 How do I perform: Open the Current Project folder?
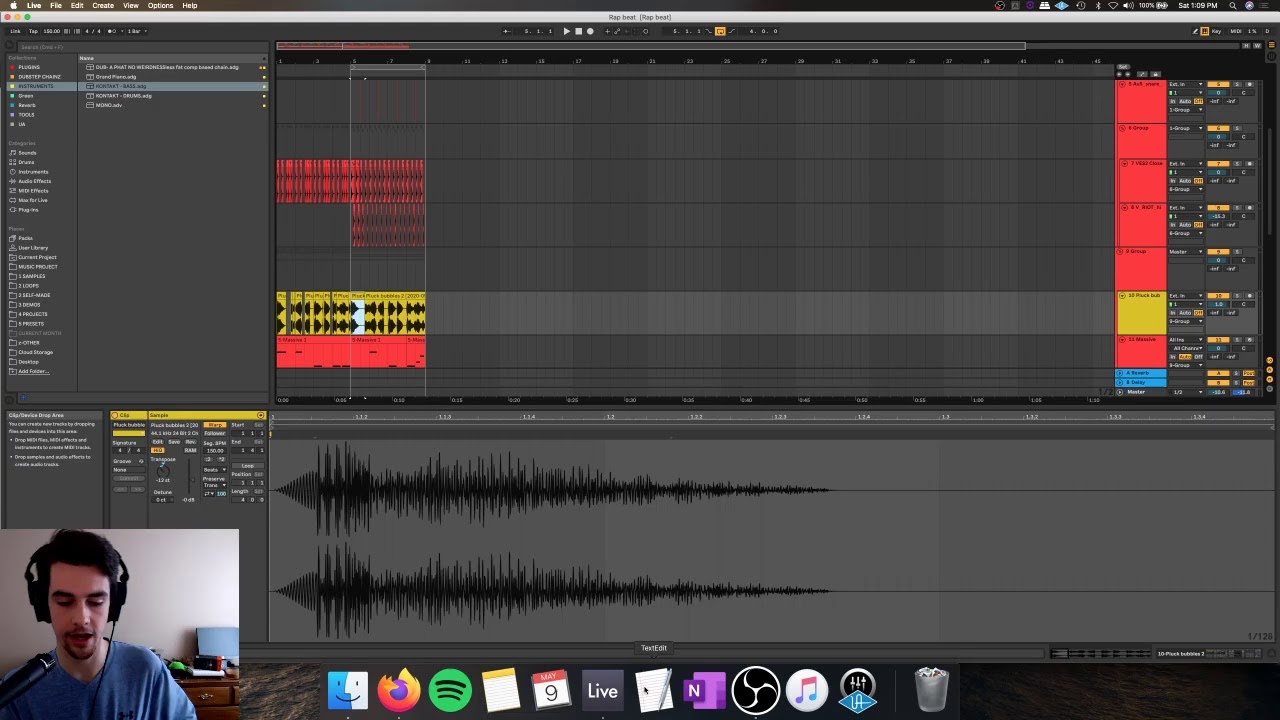coord(36,257)
